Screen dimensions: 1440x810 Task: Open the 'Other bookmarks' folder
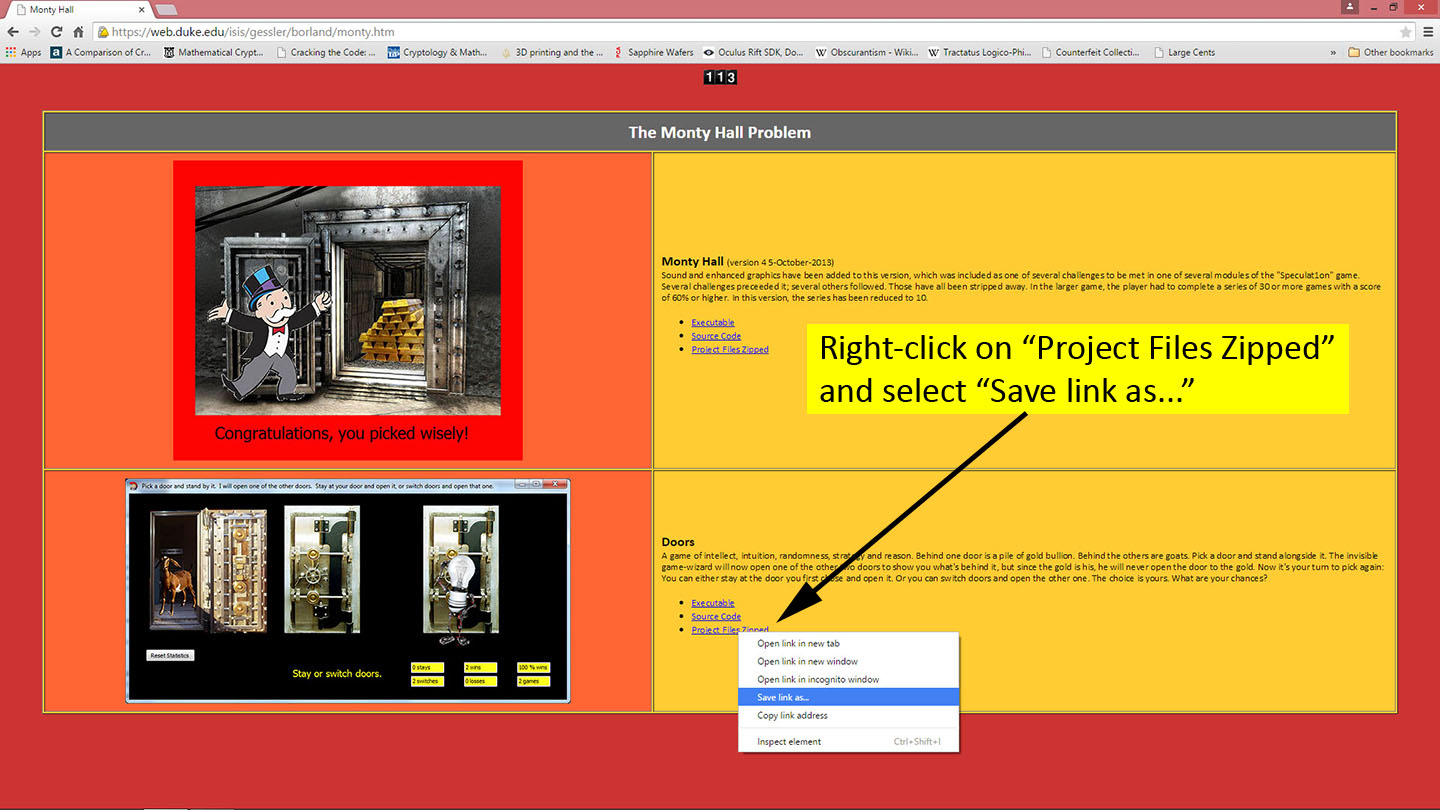(1390, 52)
